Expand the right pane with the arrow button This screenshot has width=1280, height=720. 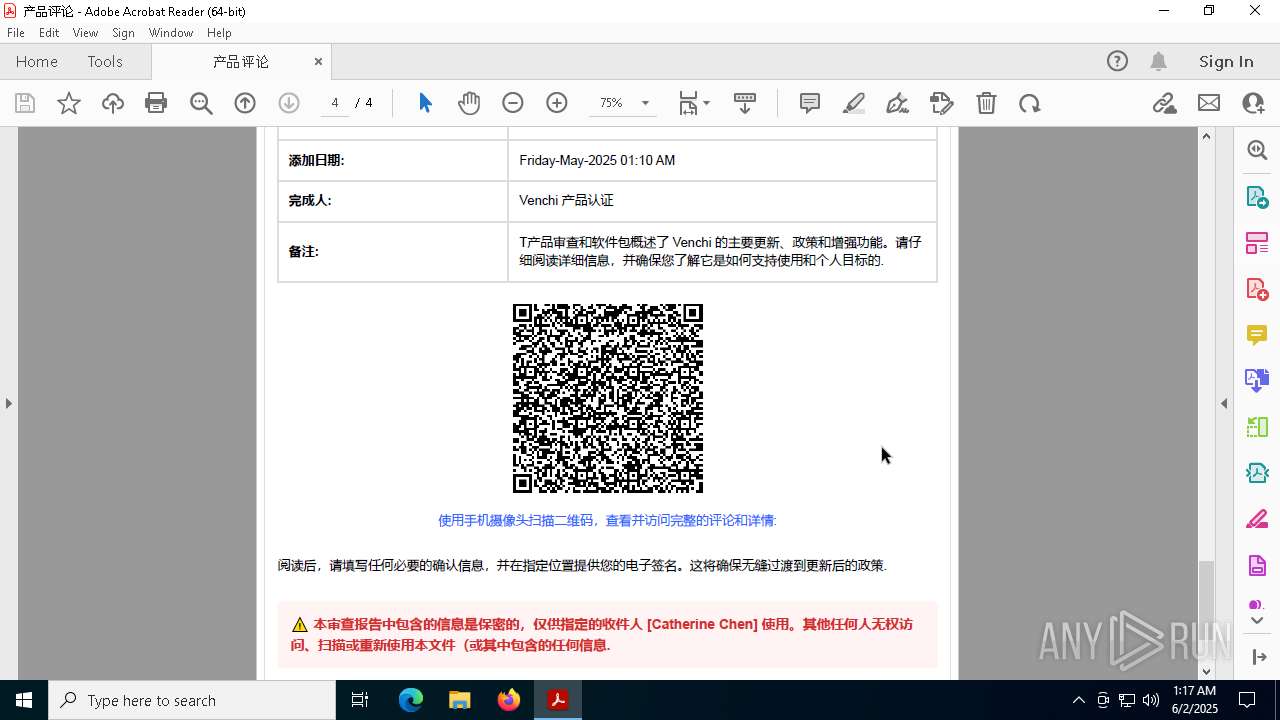coord(1259,657)
